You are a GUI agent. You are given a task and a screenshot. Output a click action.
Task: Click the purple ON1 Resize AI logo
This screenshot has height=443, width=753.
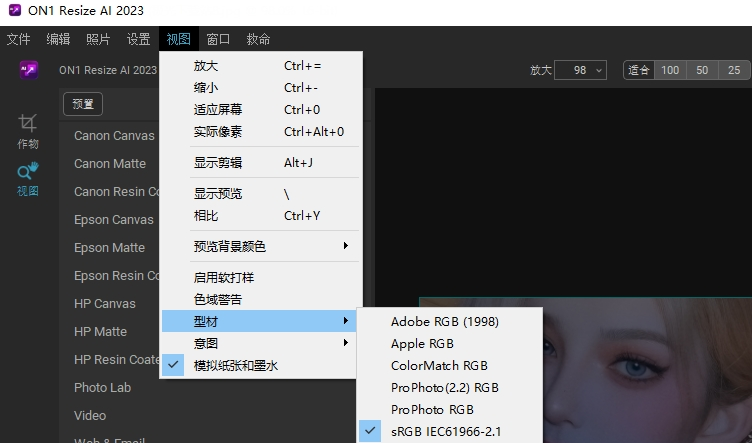pos(29,70)
